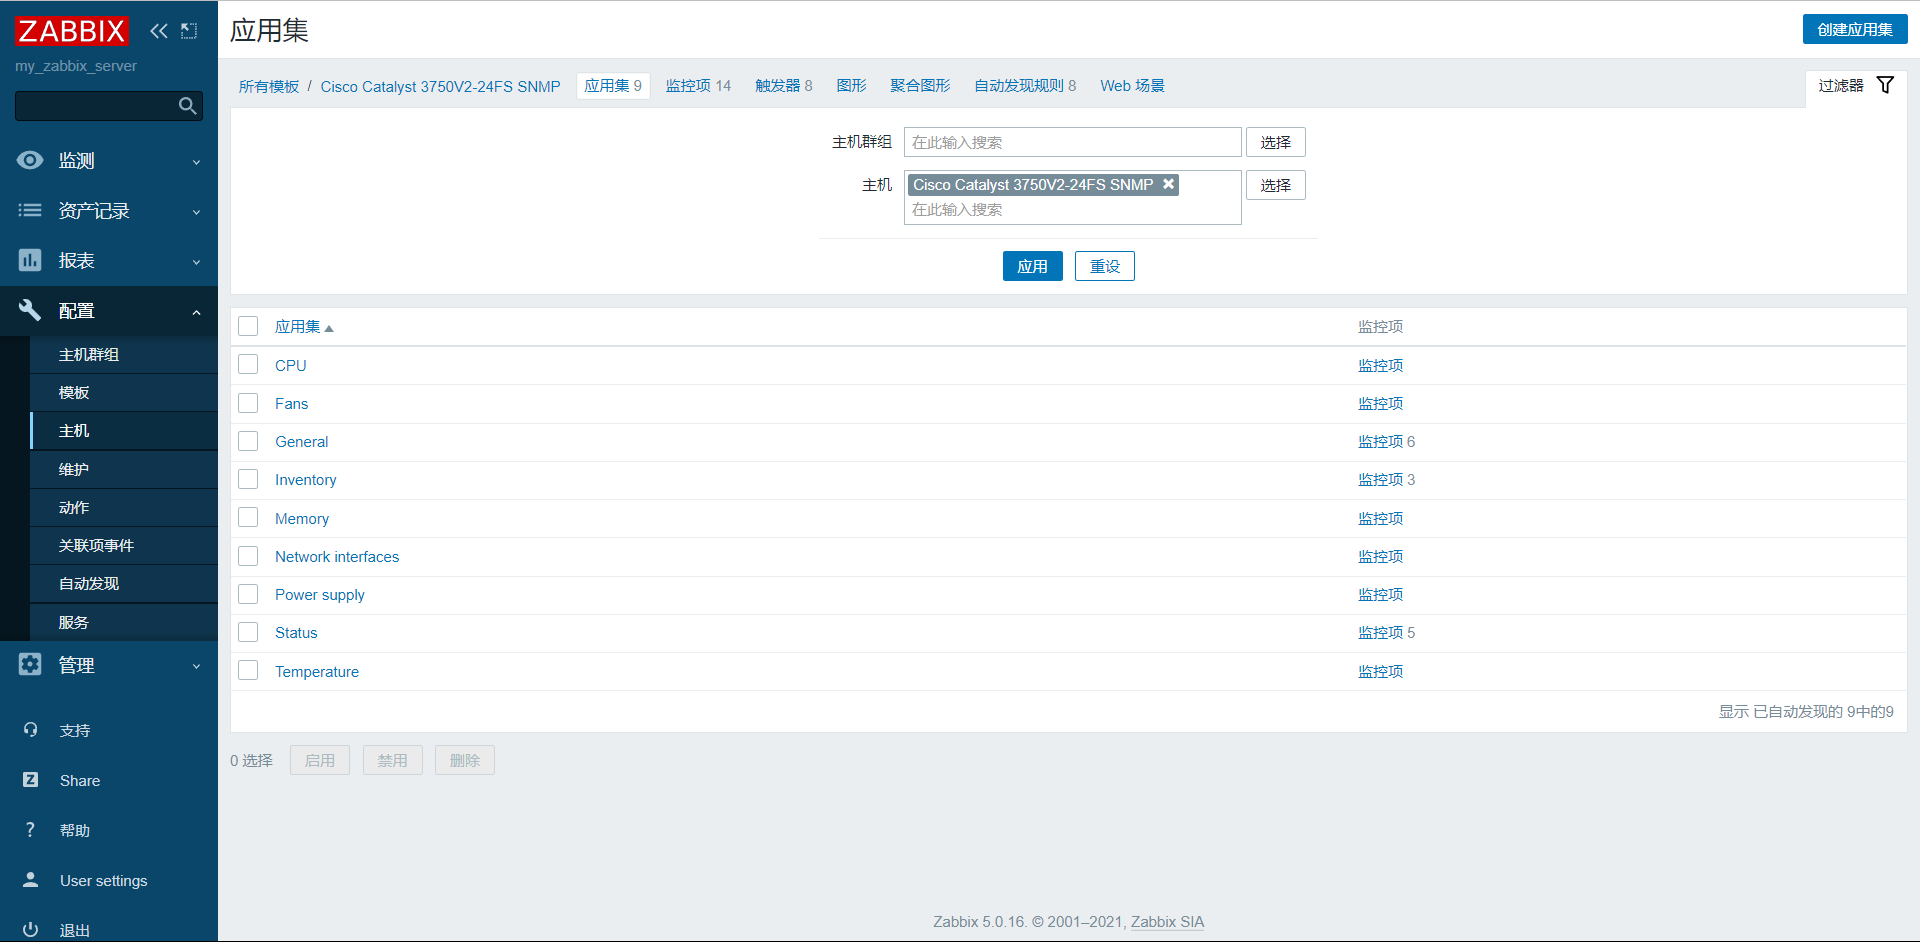
Task: Open the 所有模板 breadcrumb link
Action: (x=269, y=87)
